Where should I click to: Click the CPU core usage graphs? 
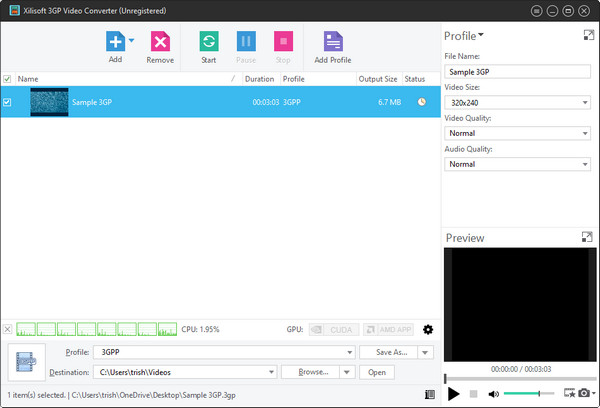point(96,329)
